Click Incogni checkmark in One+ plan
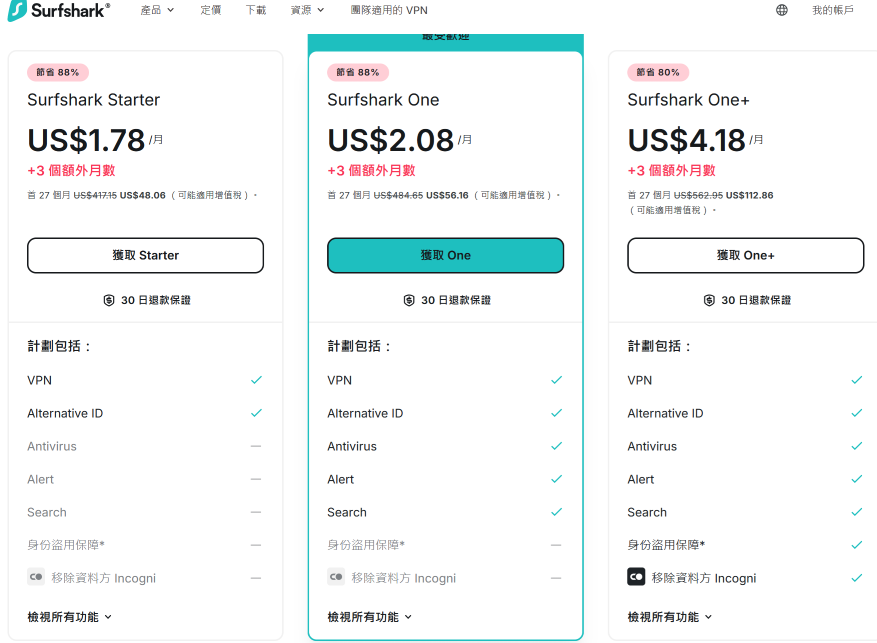This screenshot has height=643, width=877. (856, 578)
